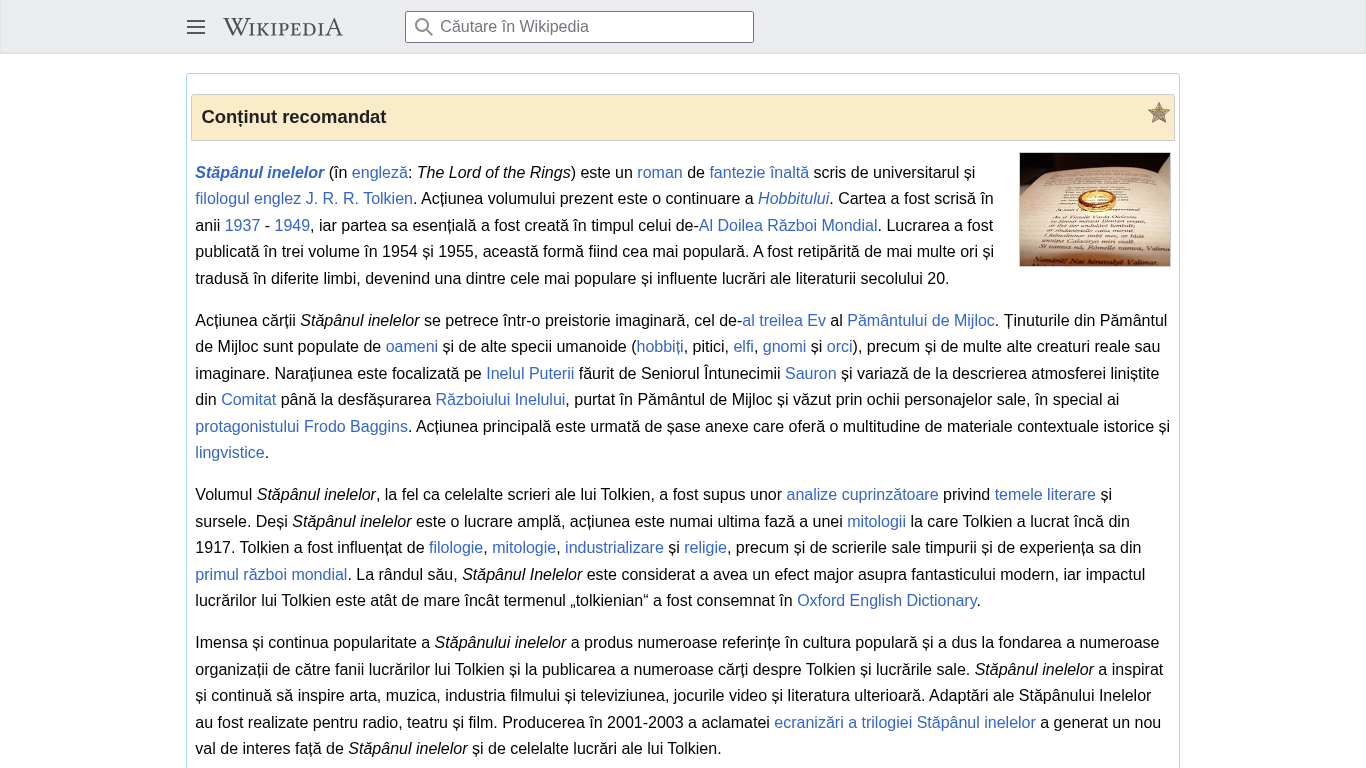Open the bold Stăpânul inelelor article link

pyautogui.click(x=260, y=172)
